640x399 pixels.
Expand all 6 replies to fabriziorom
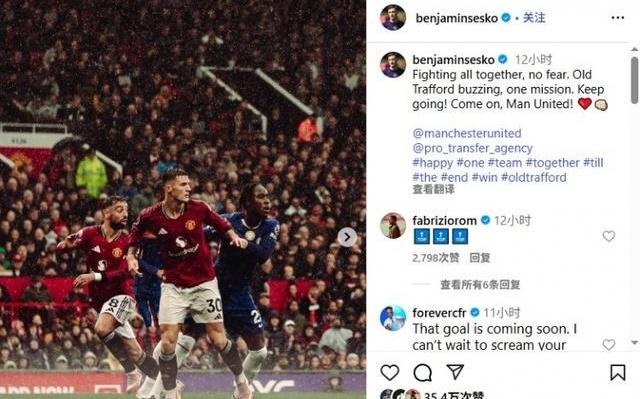tap(480, 284)
